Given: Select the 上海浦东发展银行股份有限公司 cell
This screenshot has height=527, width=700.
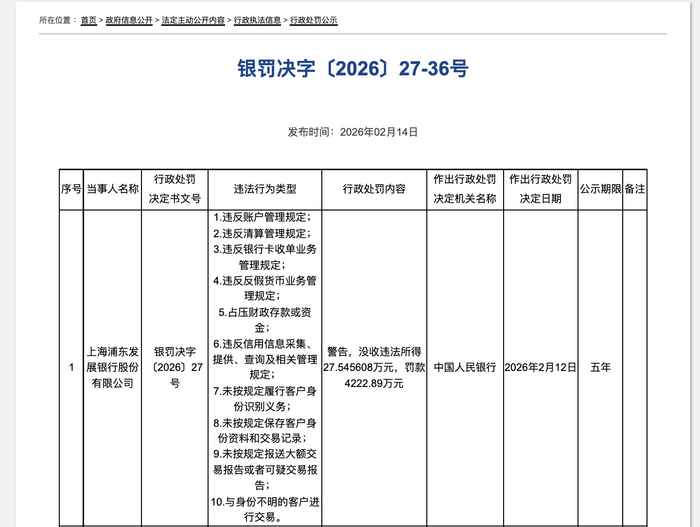Looking at the screenshot, I should coord(112,368).
